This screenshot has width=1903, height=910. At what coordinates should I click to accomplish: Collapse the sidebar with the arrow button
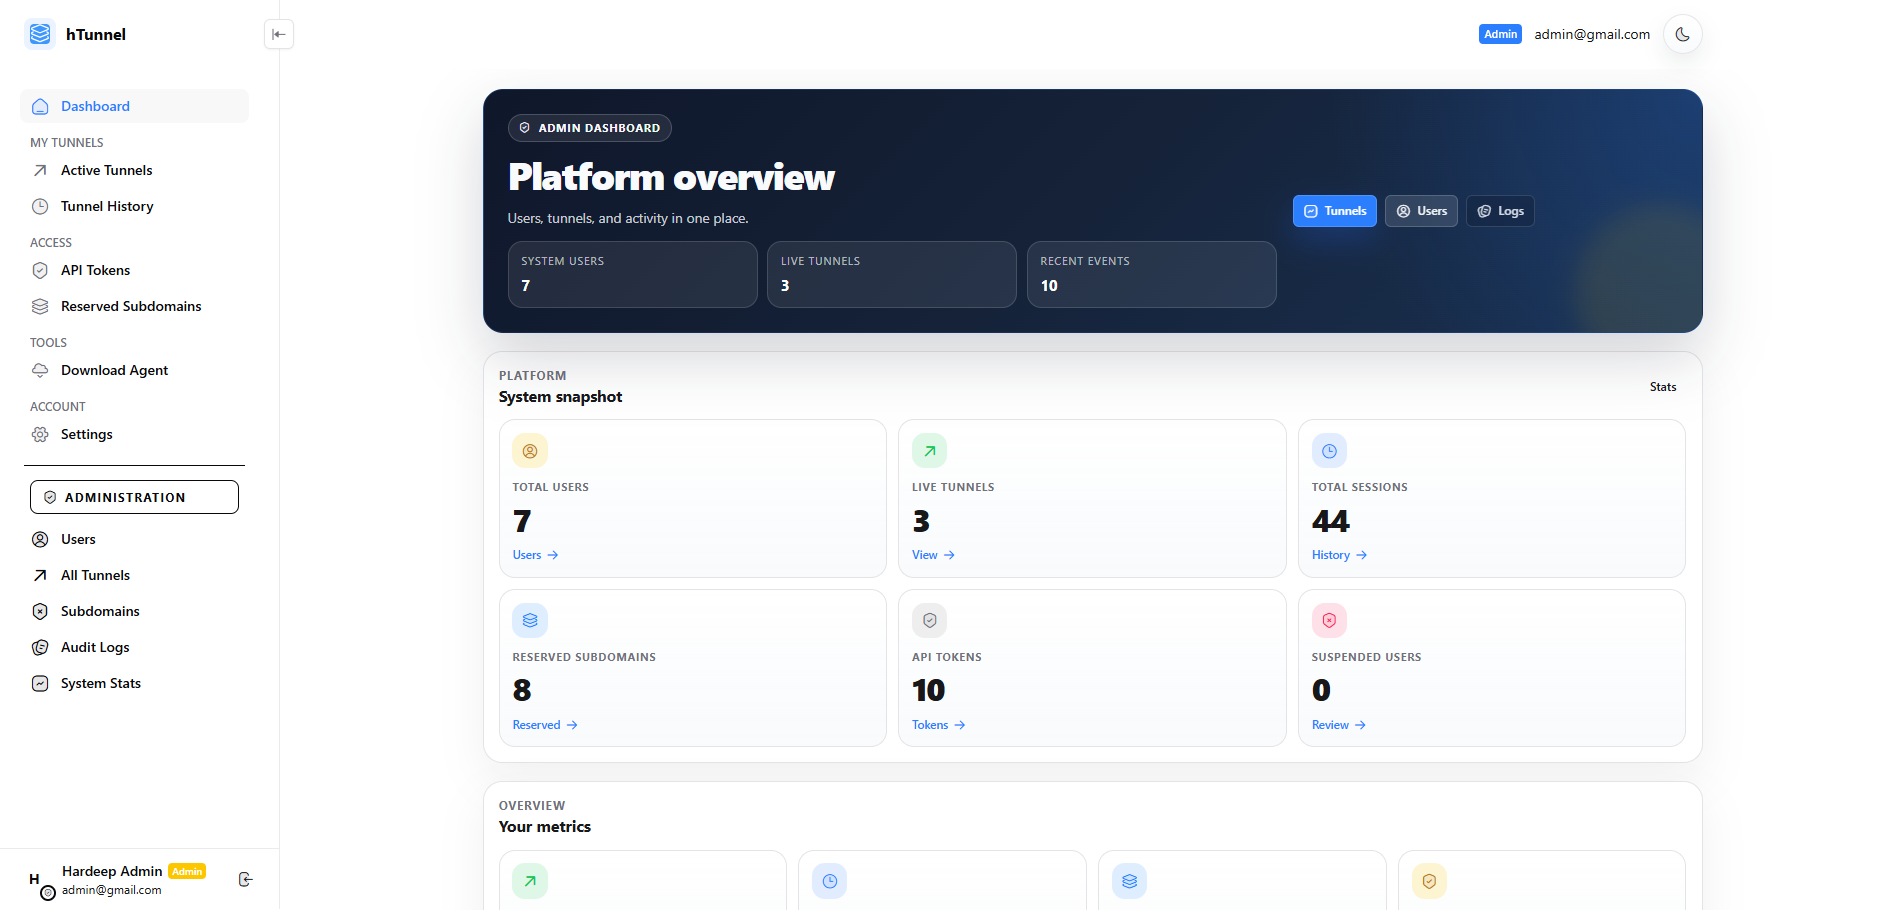(278, 33)
